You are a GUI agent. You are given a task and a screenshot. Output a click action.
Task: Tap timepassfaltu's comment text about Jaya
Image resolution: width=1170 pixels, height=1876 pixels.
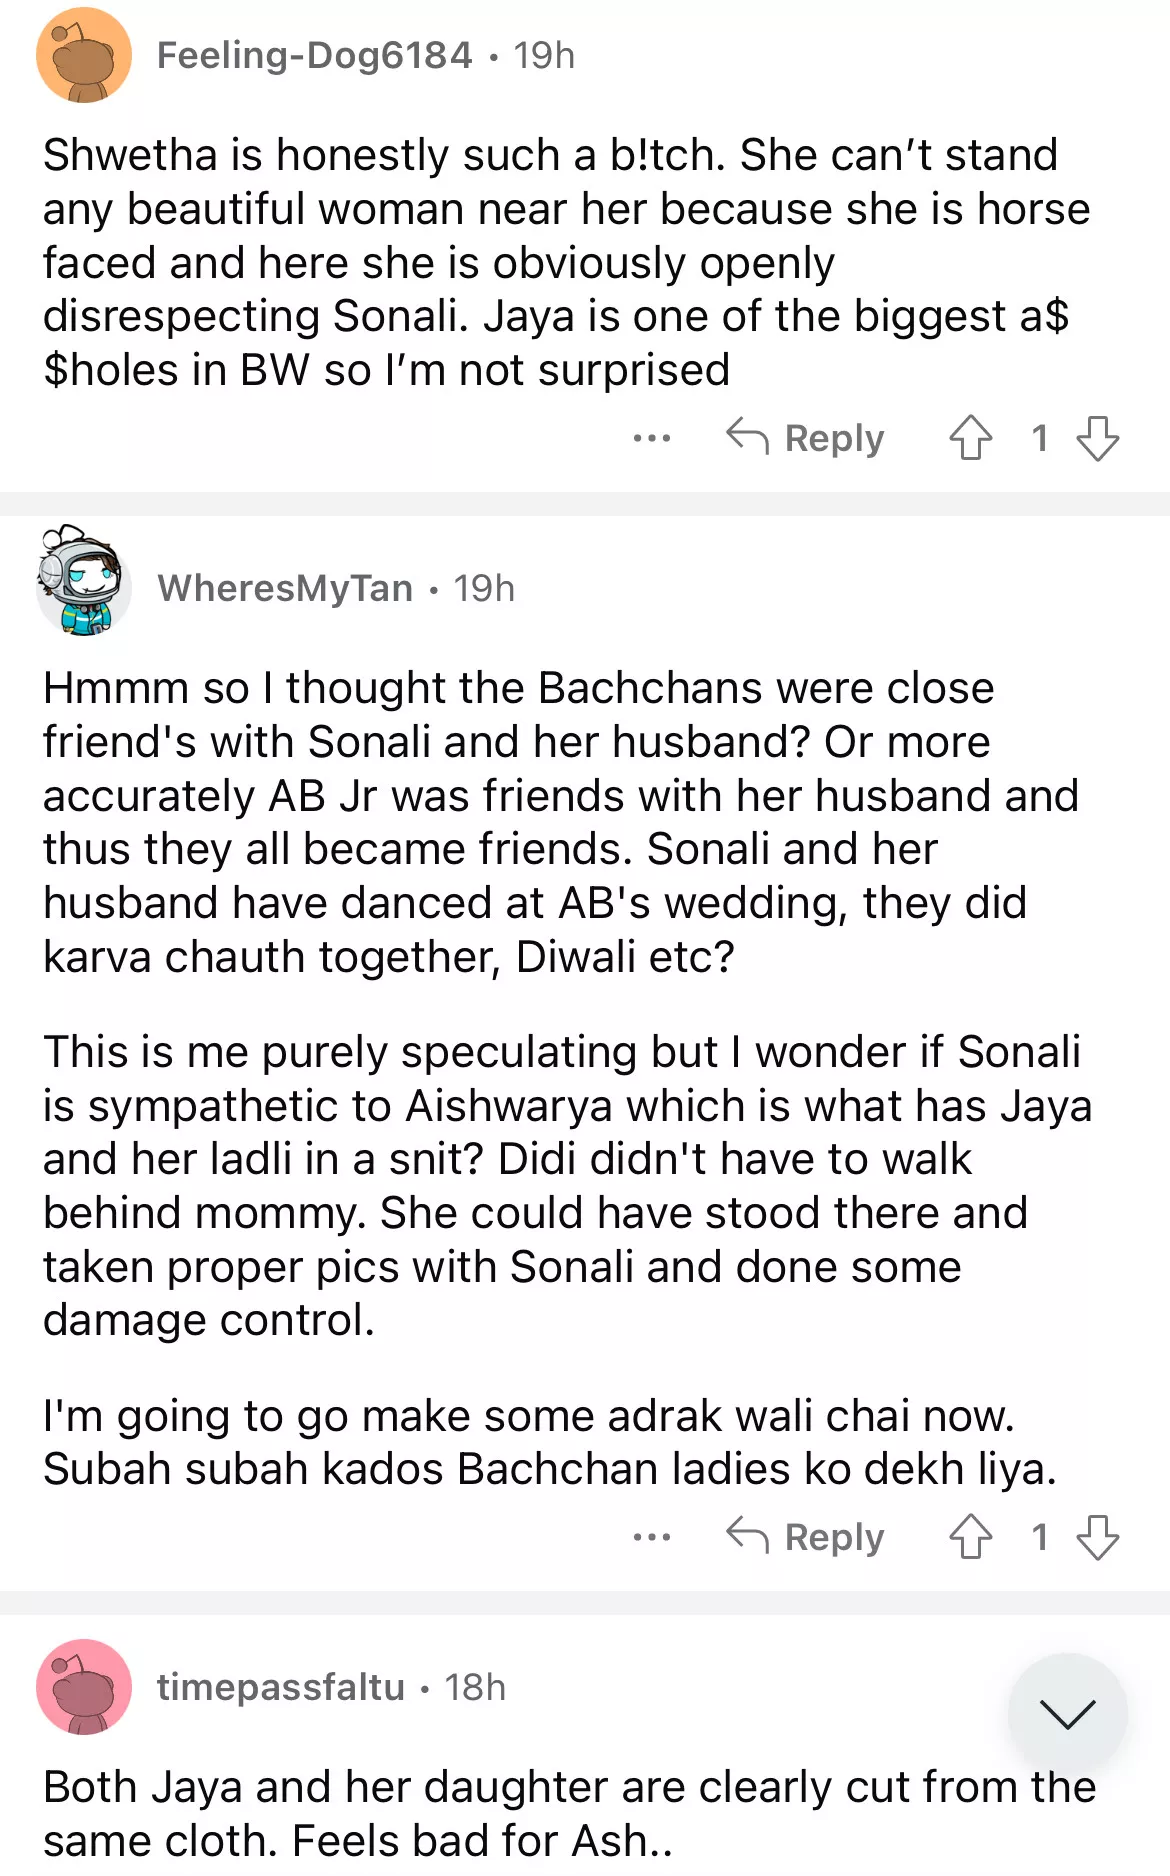569,1813
